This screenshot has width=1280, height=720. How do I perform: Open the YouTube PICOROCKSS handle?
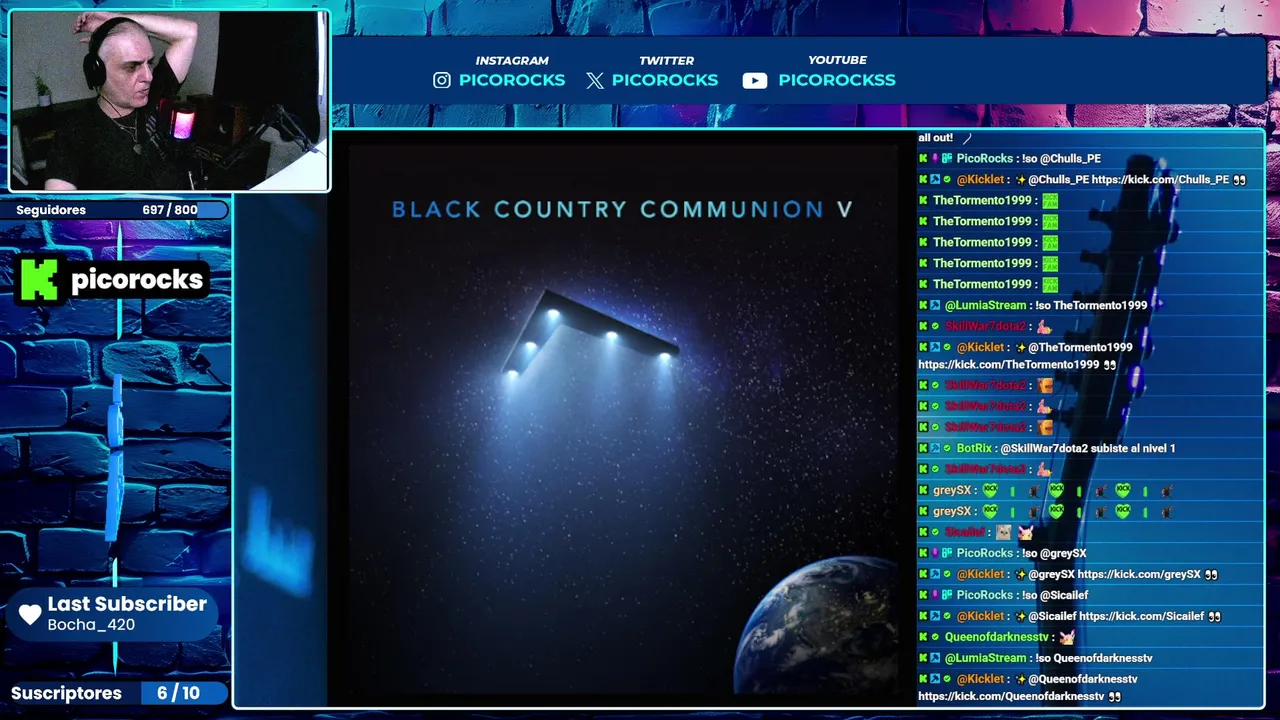click(x=837, y=80)
